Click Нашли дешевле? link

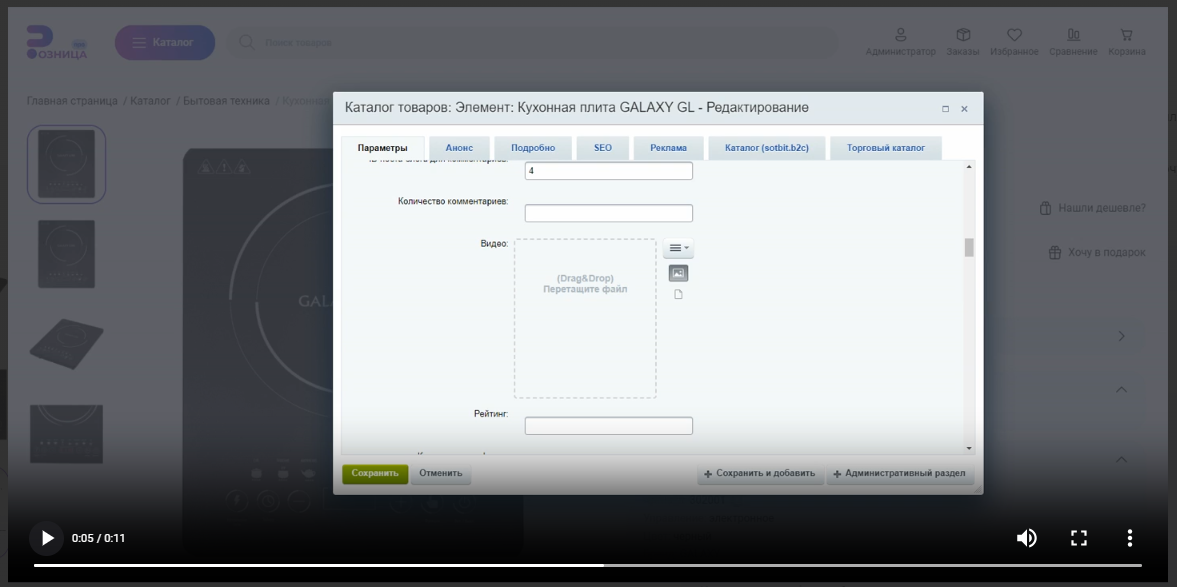point(1092,208)
